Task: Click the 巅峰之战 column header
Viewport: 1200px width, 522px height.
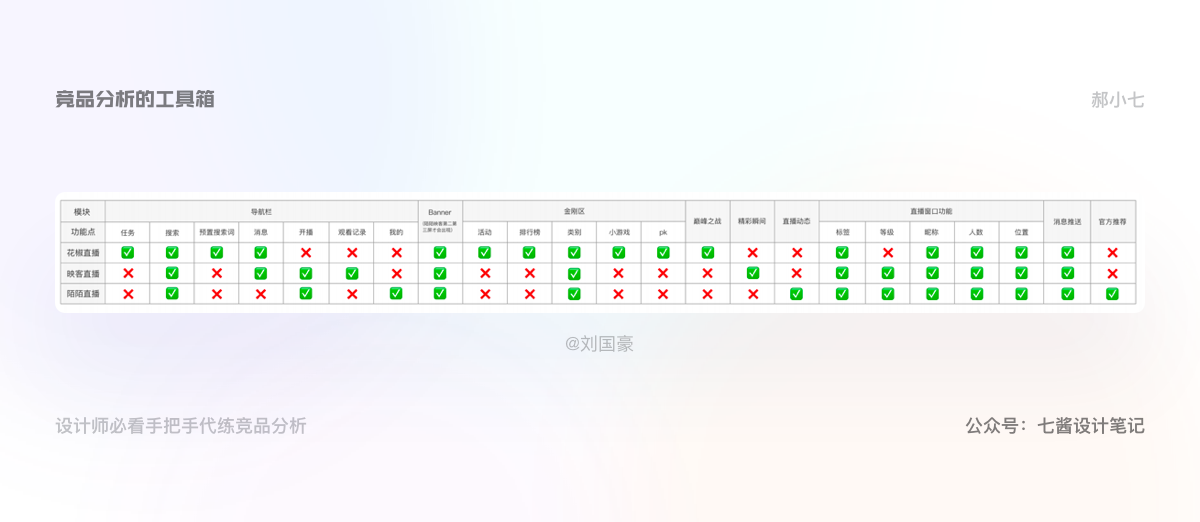Action: 708,221
